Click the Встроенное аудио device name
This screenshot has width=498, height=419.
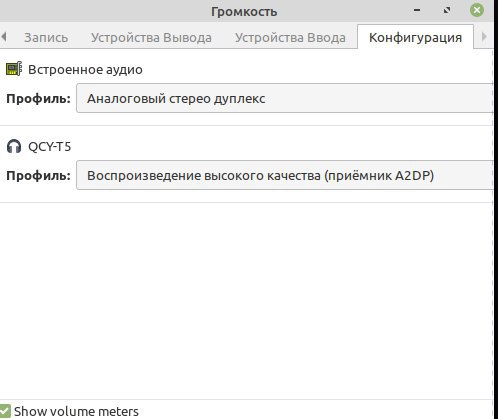[x=85, y=69]
